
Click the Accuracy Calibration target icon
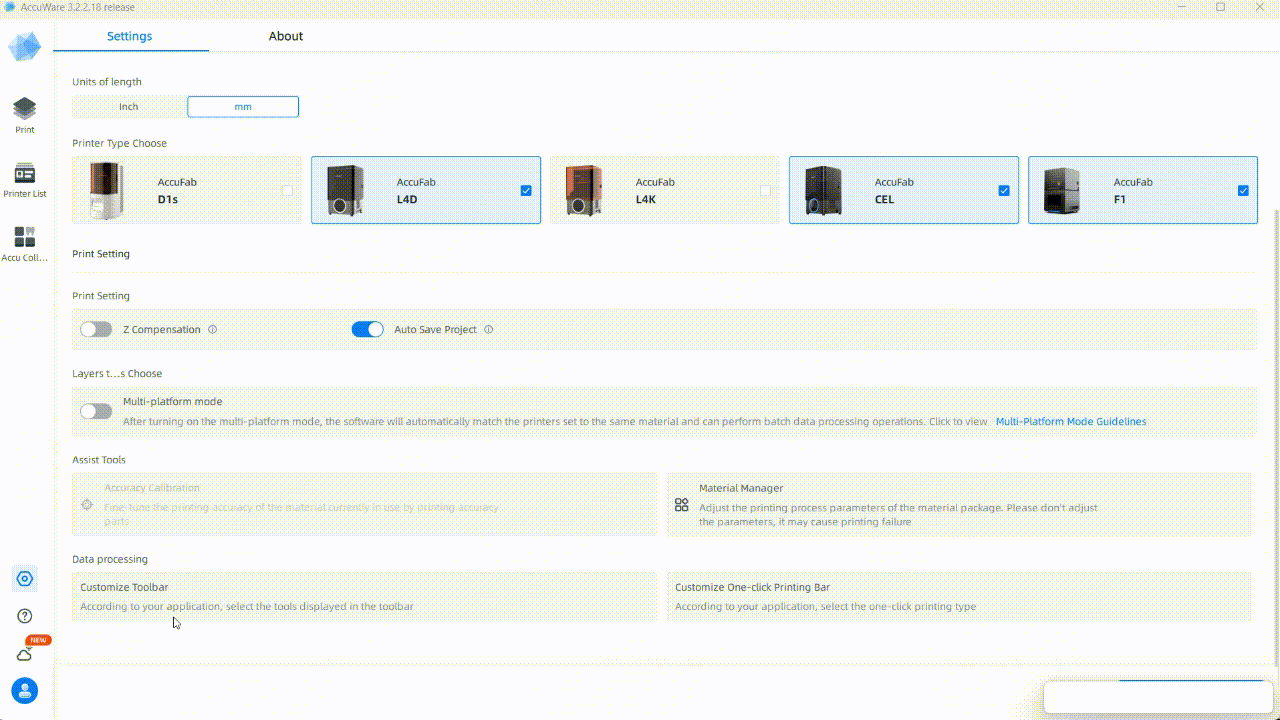87,505
